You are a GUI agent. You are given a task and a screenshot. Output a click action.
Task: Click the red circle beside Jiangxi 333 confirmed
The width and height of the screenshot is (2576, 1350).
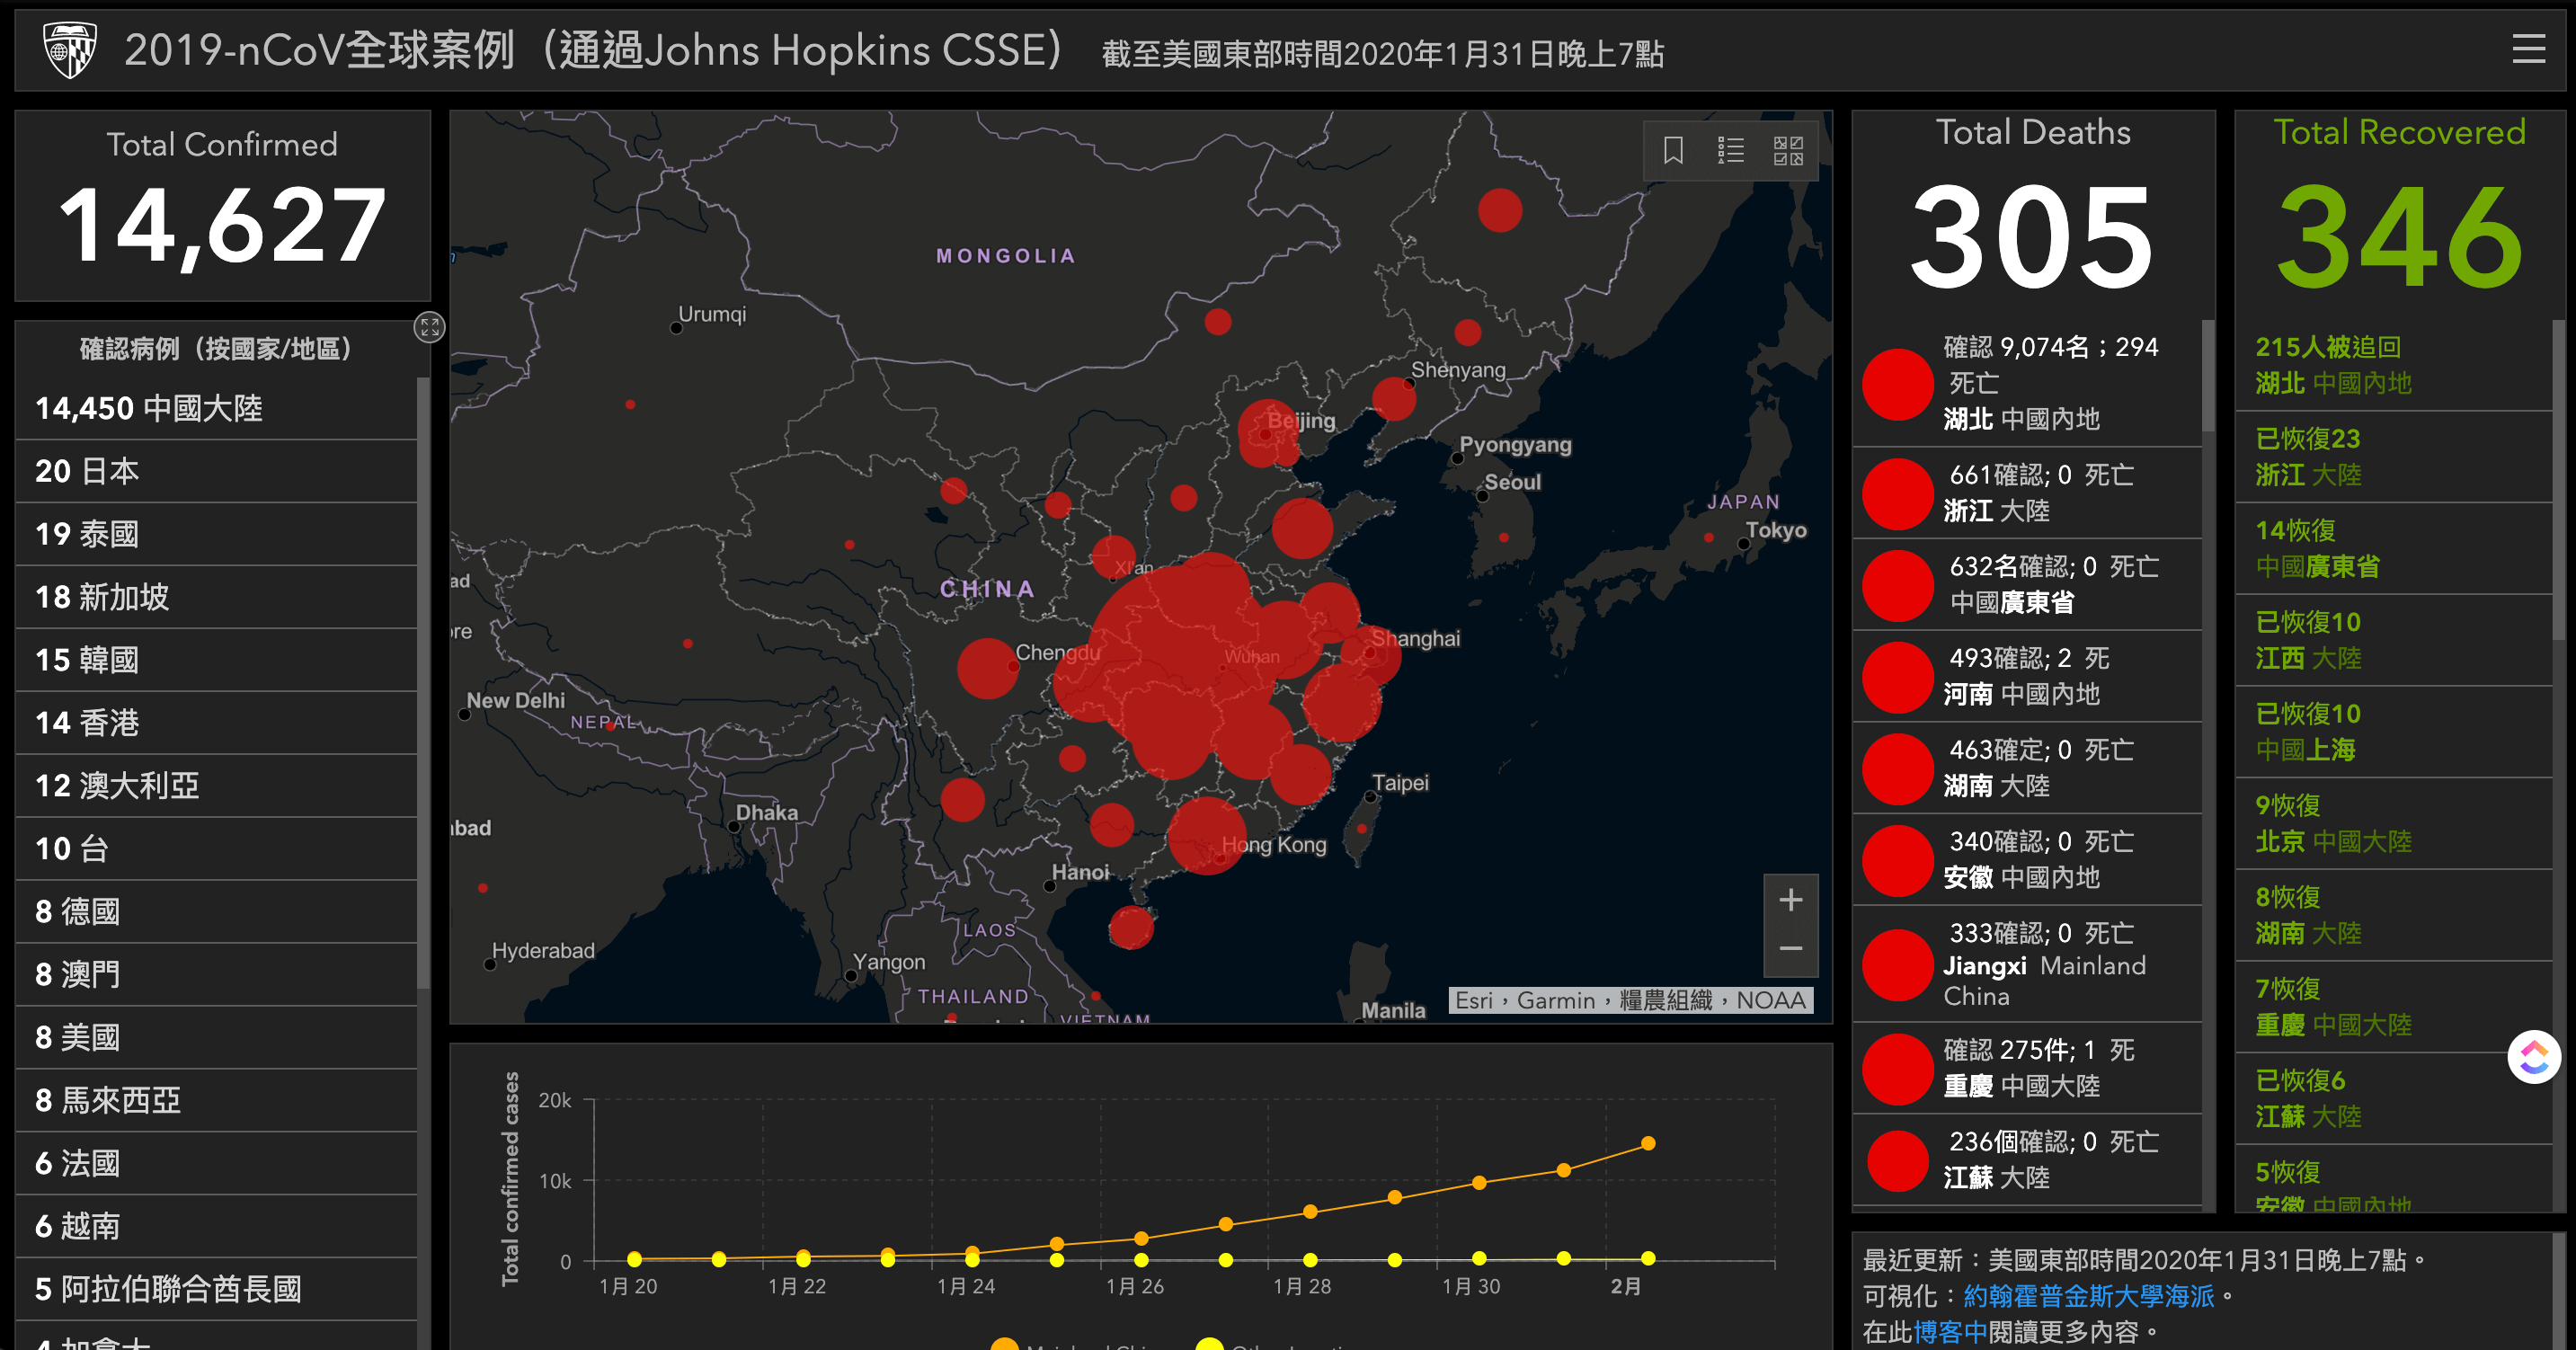1897,965
